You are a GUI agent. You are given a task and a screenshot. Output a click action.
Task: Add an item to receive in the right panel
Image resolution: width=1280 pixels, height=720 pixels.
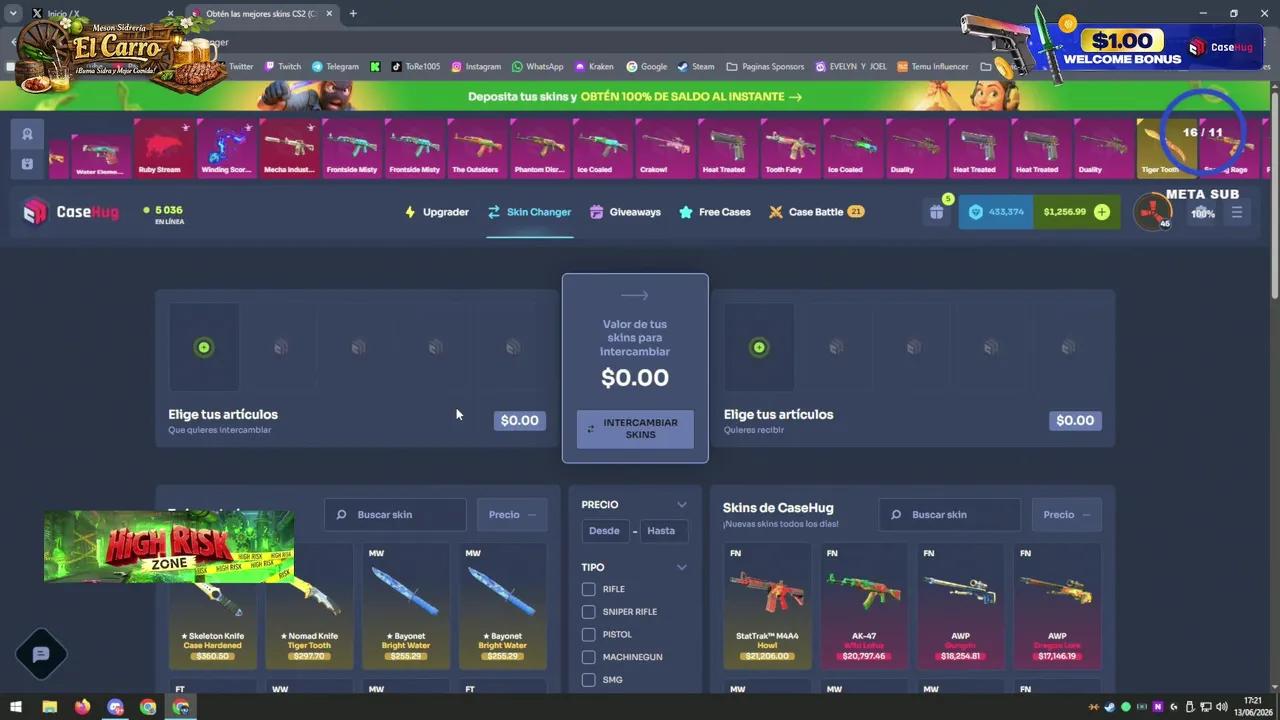pyautogui.click(x=759, y=347)
